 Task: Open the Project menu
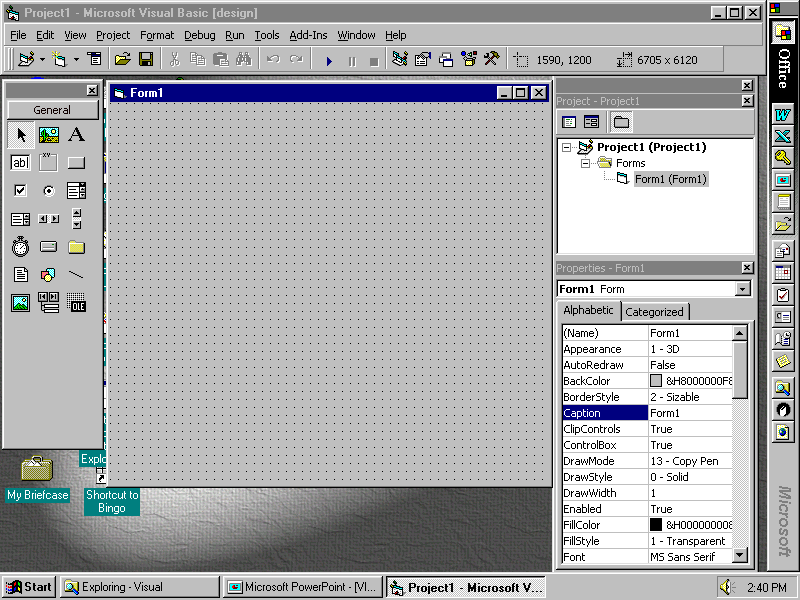click(113, 35)
